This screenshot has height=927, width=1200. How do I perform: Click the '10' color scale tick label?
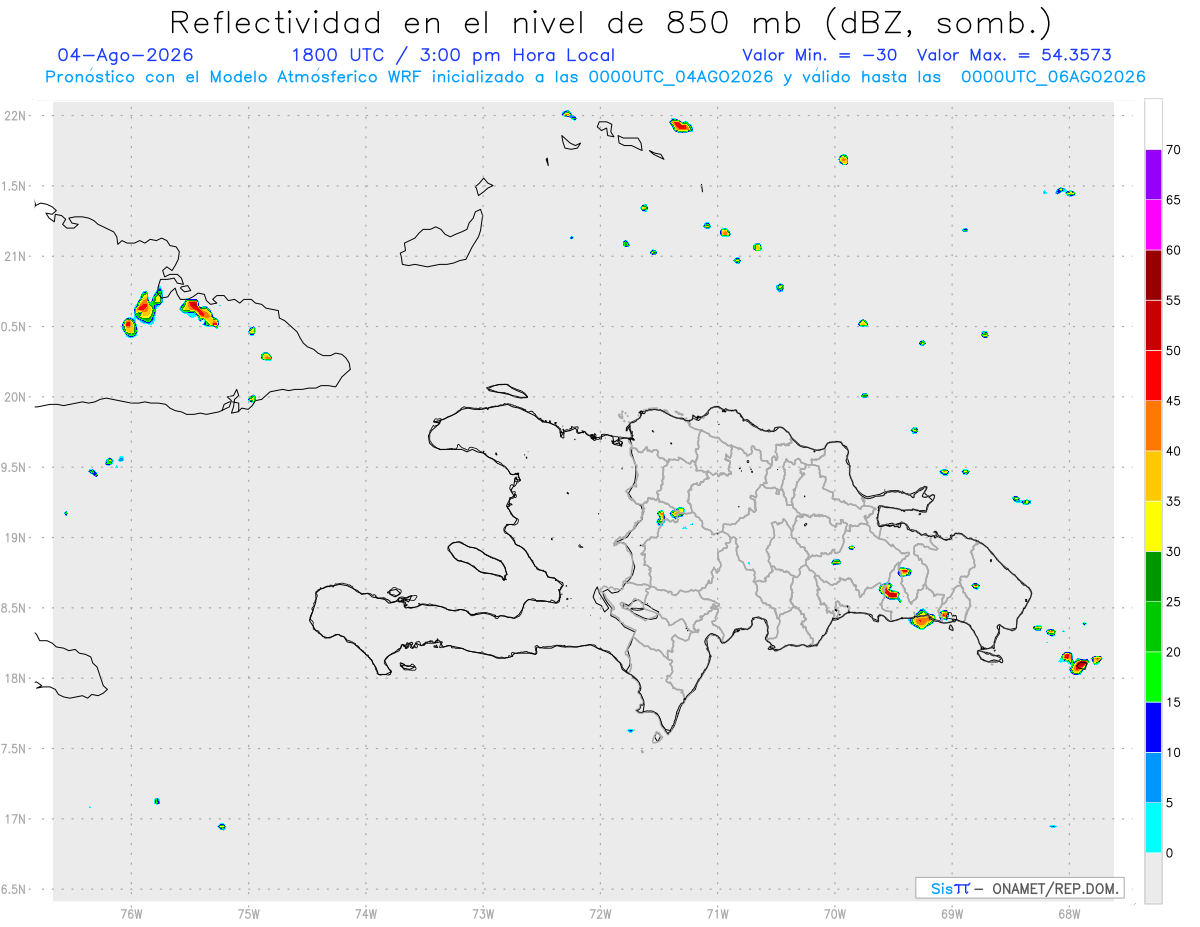tap(1173, 752)
